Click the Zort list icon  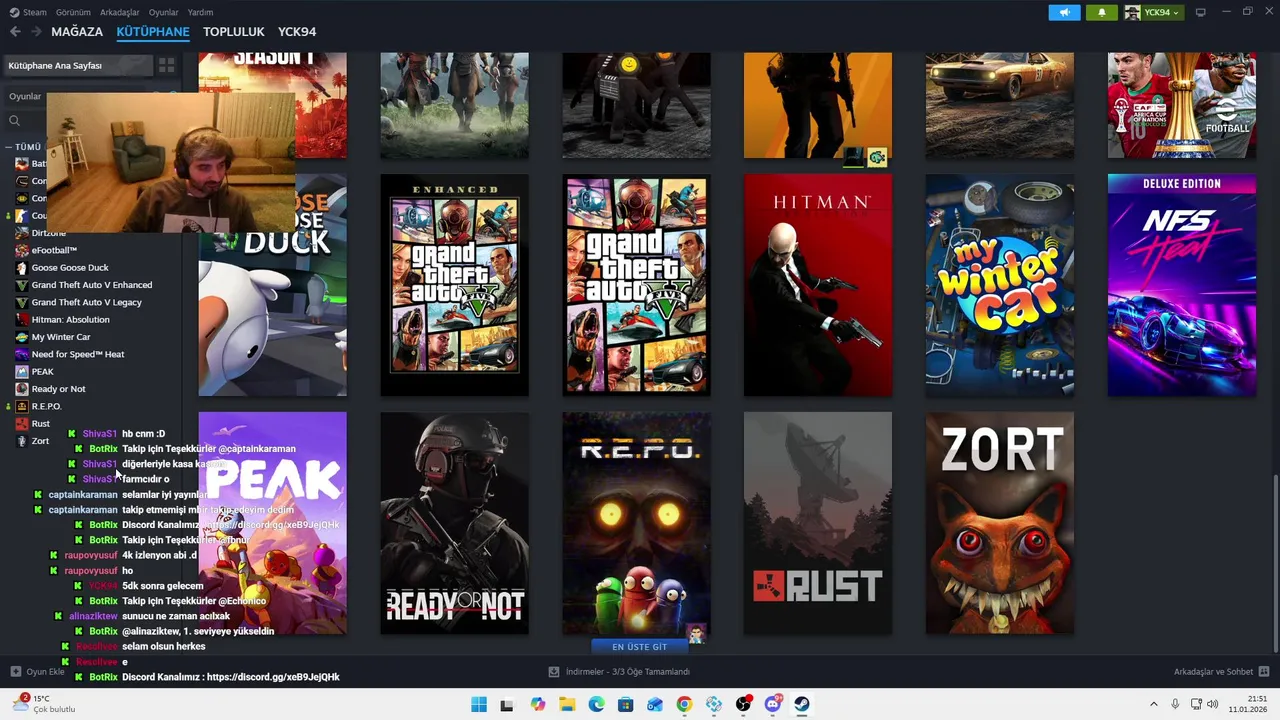click(22, 441)
